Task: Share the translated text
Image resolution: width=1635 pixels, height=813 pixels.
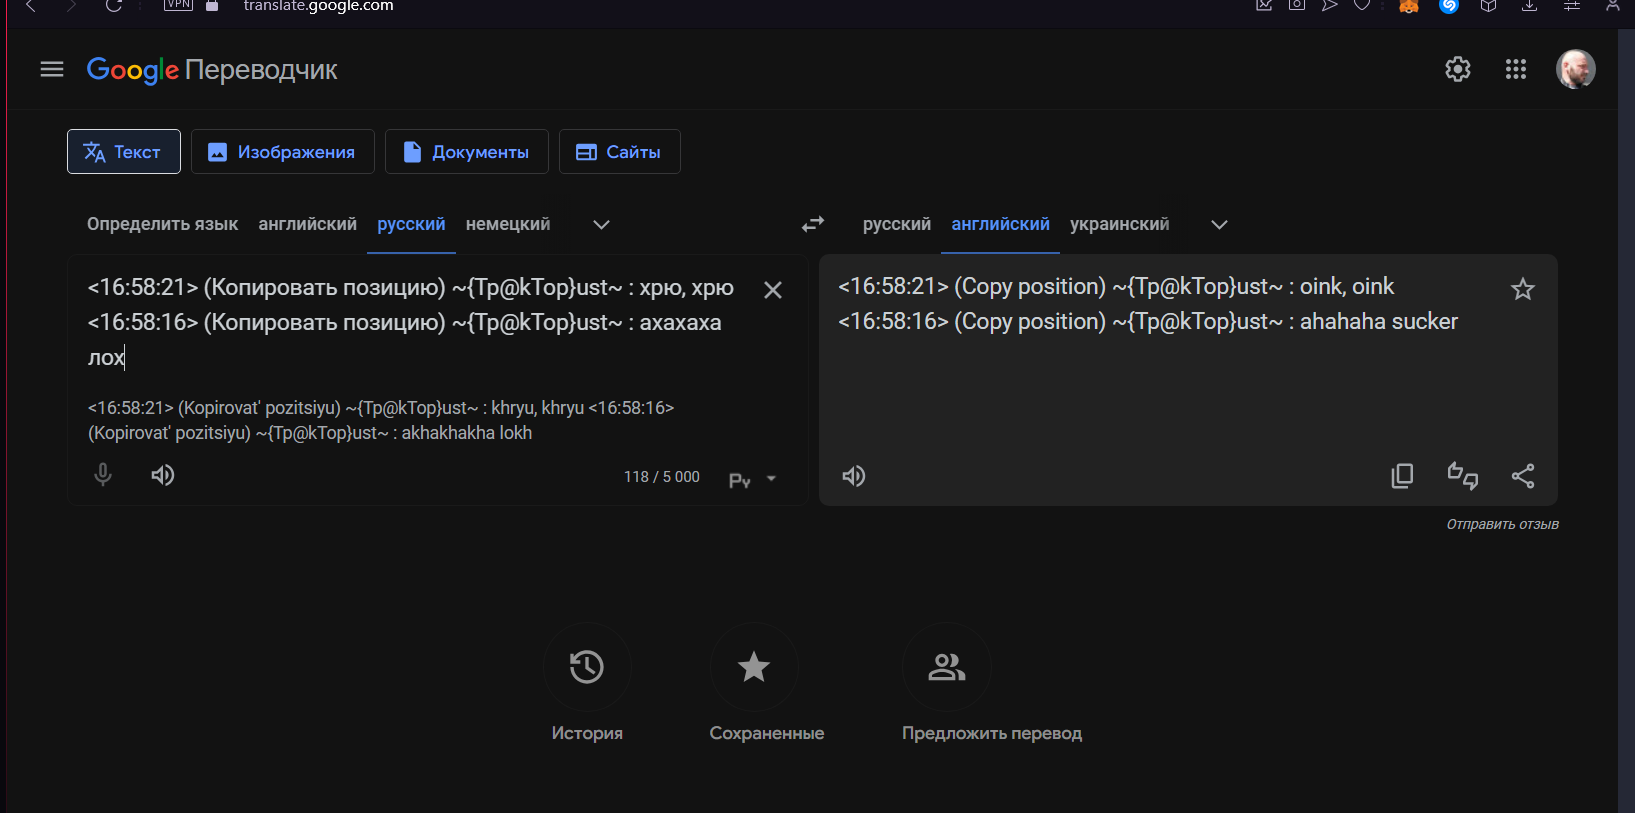Action: (x=1522, y=476)
